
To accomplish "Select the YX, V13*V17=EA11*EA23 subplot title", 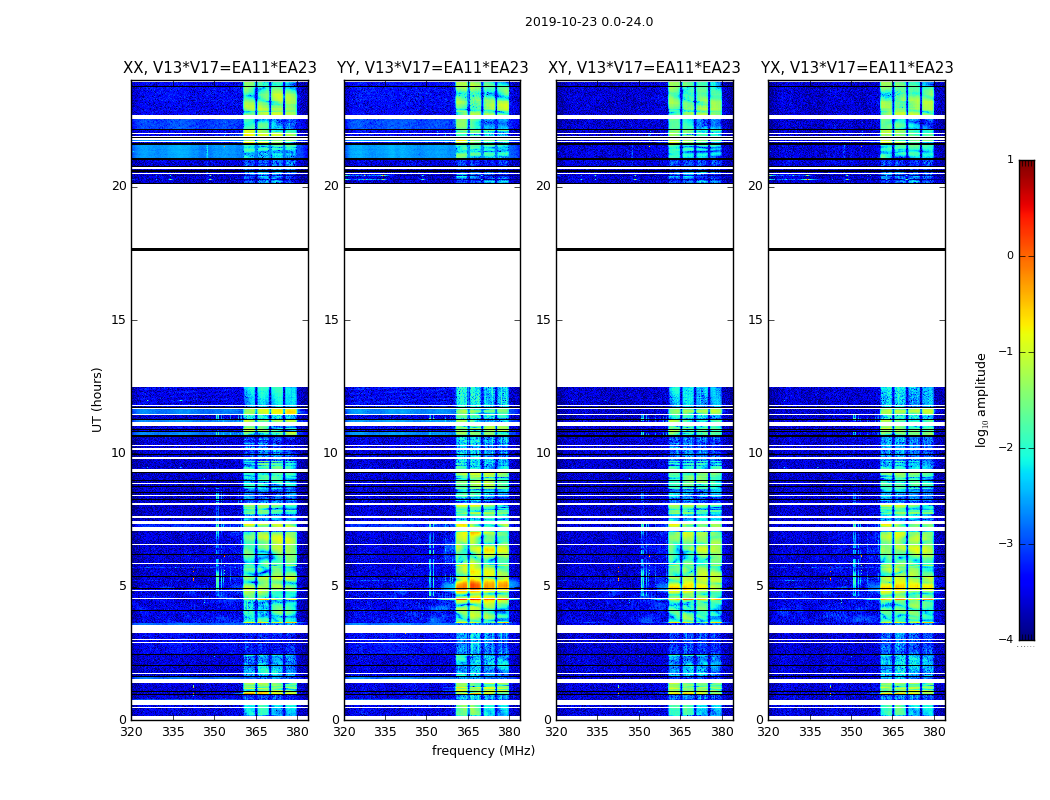I will 857,68.
